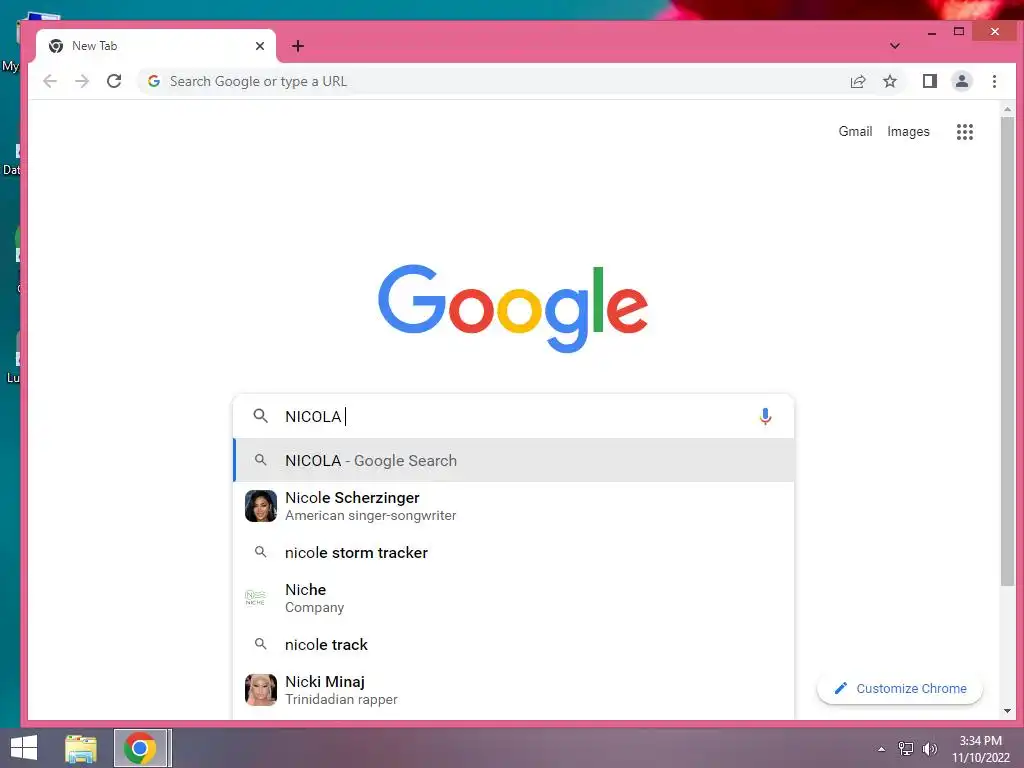The width and height of the screenshot is (1024, 768).
Task: Click the magnifier icon in search box
Action: (x=261, y=416)
